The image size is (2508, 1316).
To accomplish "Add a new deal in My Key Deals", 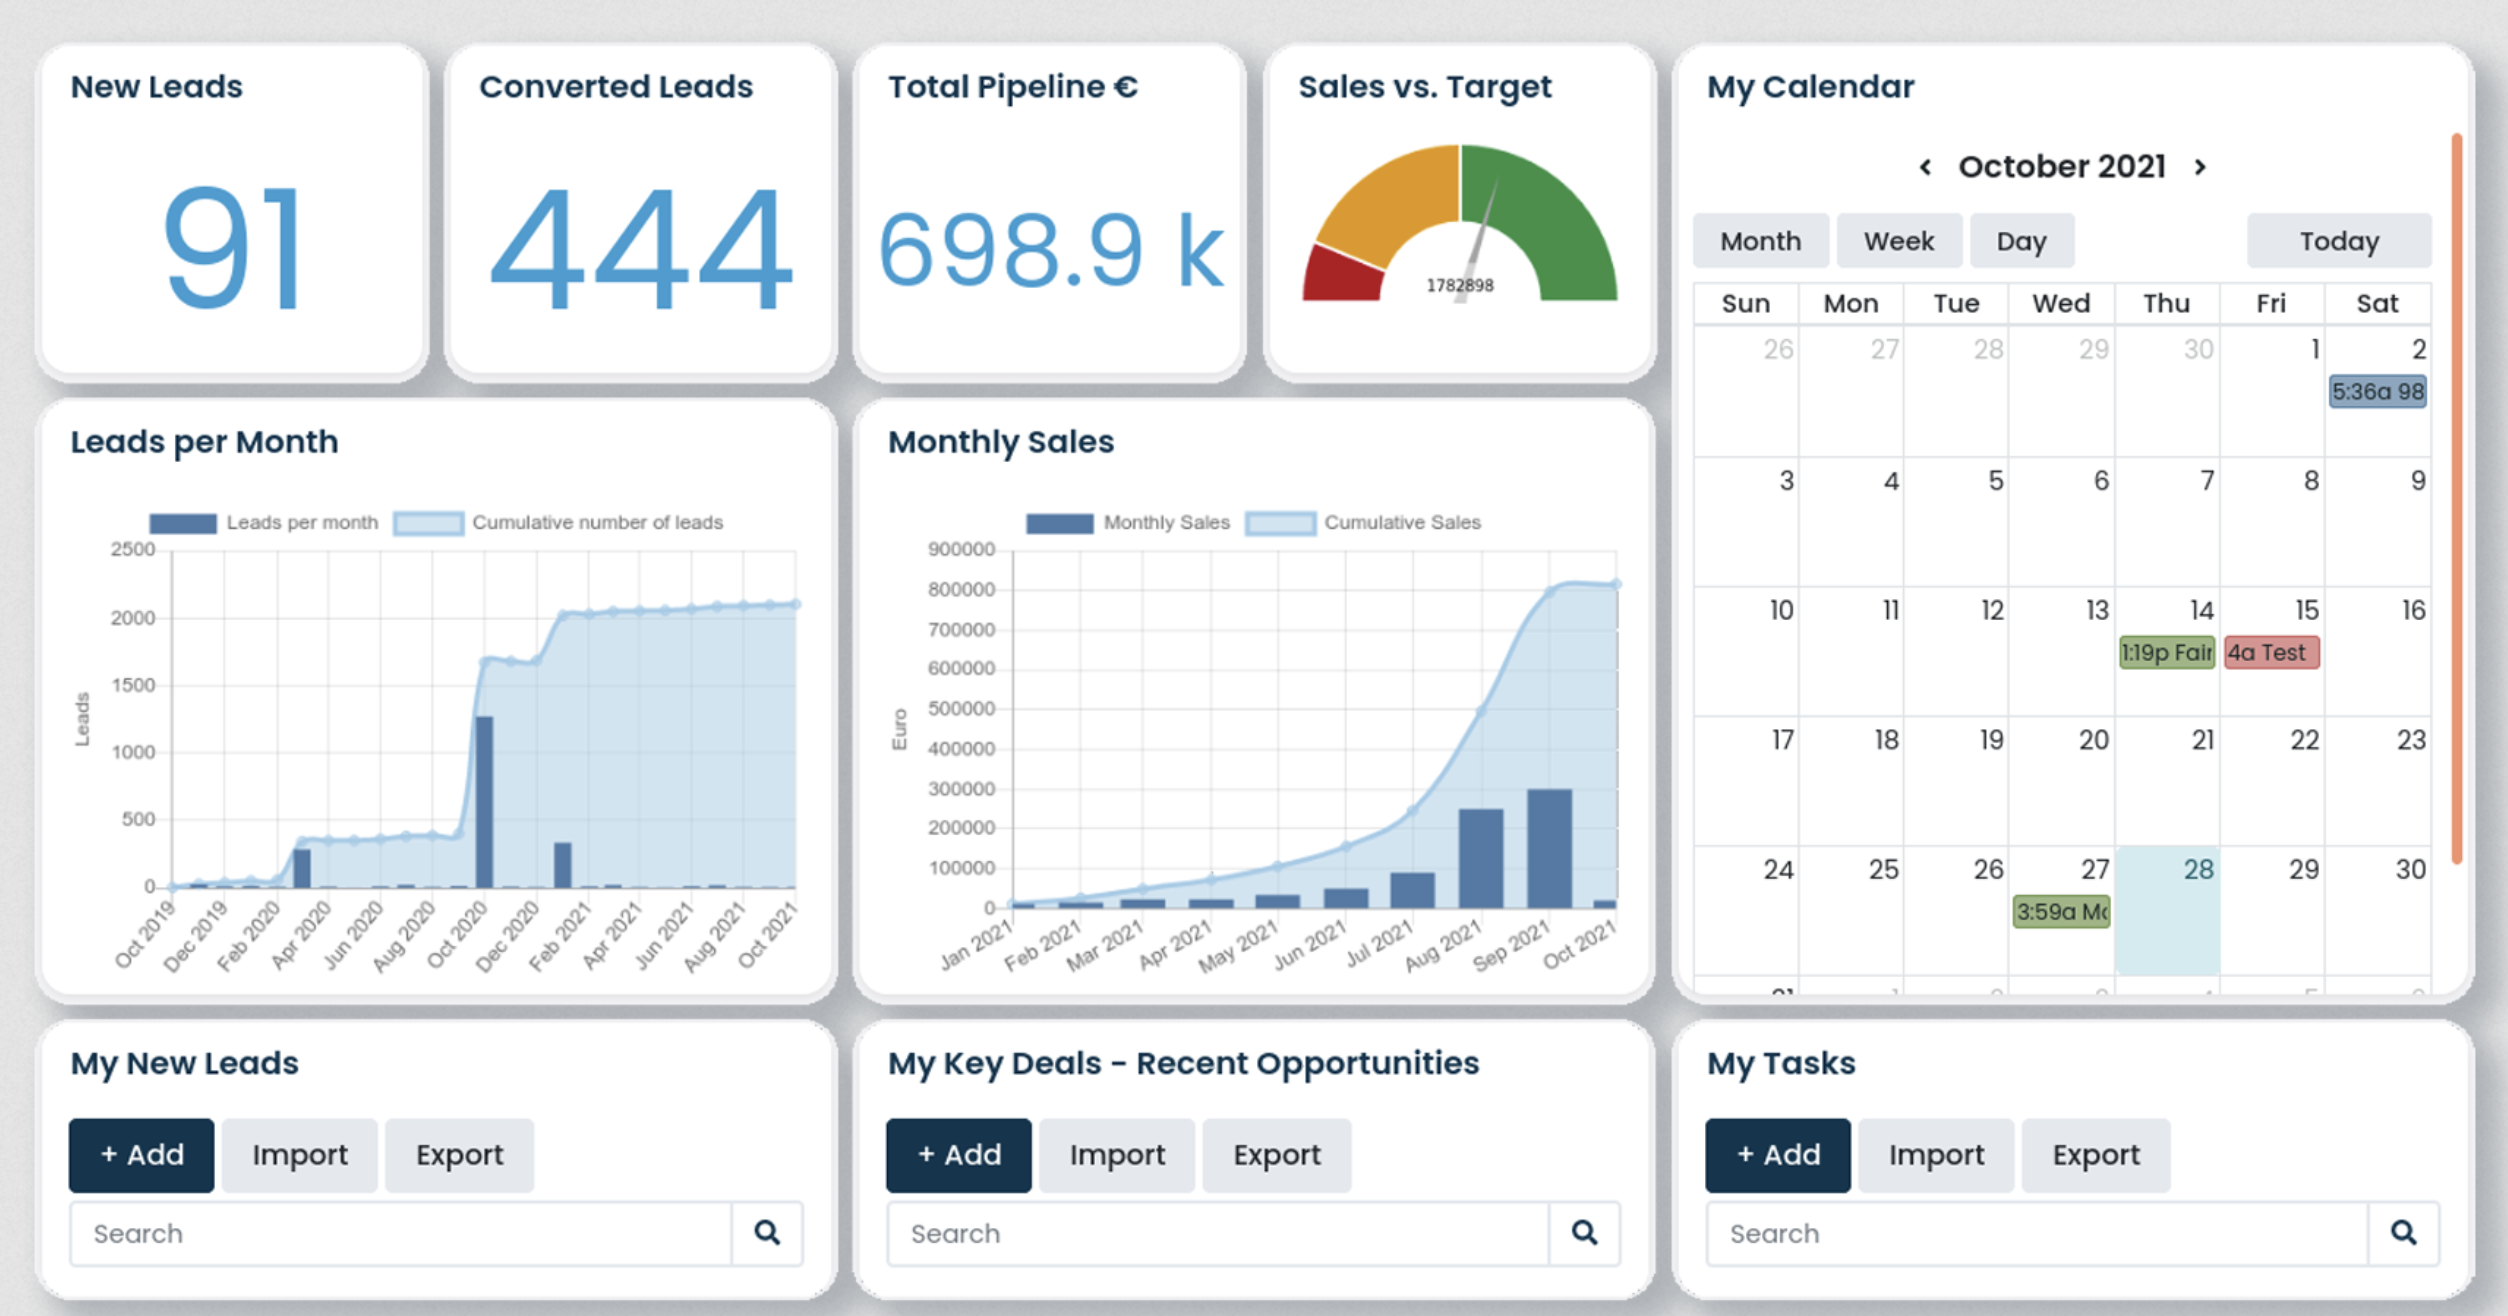I will click(x=958, y=1155).
